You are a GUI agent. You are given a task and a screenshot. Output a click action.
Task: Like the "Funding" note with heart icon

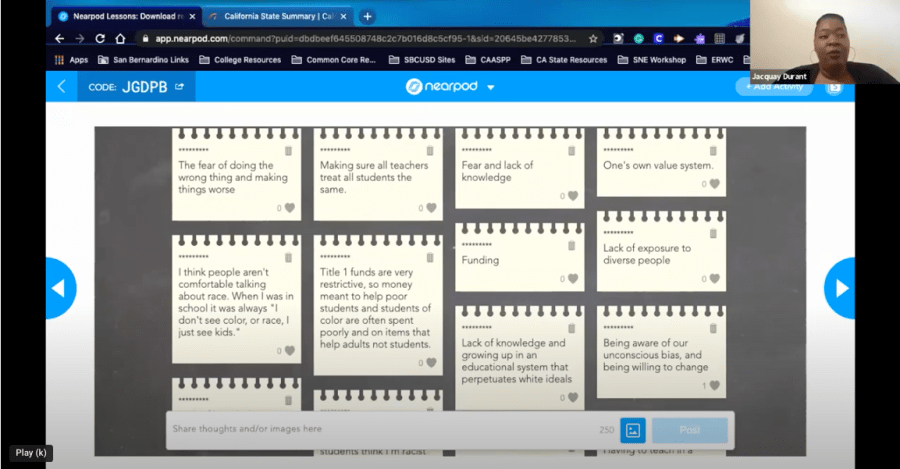[573, 280]
